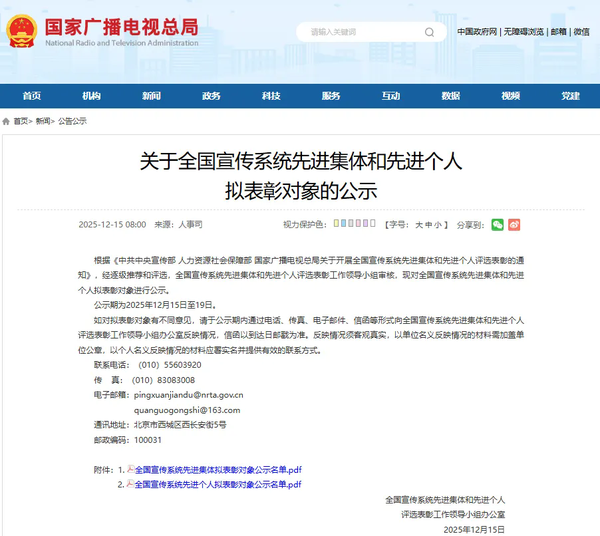The height and width of the screenshot is (536, 600).
Task: Click PDF icon of first attachment
Action: tap(129, 469)
